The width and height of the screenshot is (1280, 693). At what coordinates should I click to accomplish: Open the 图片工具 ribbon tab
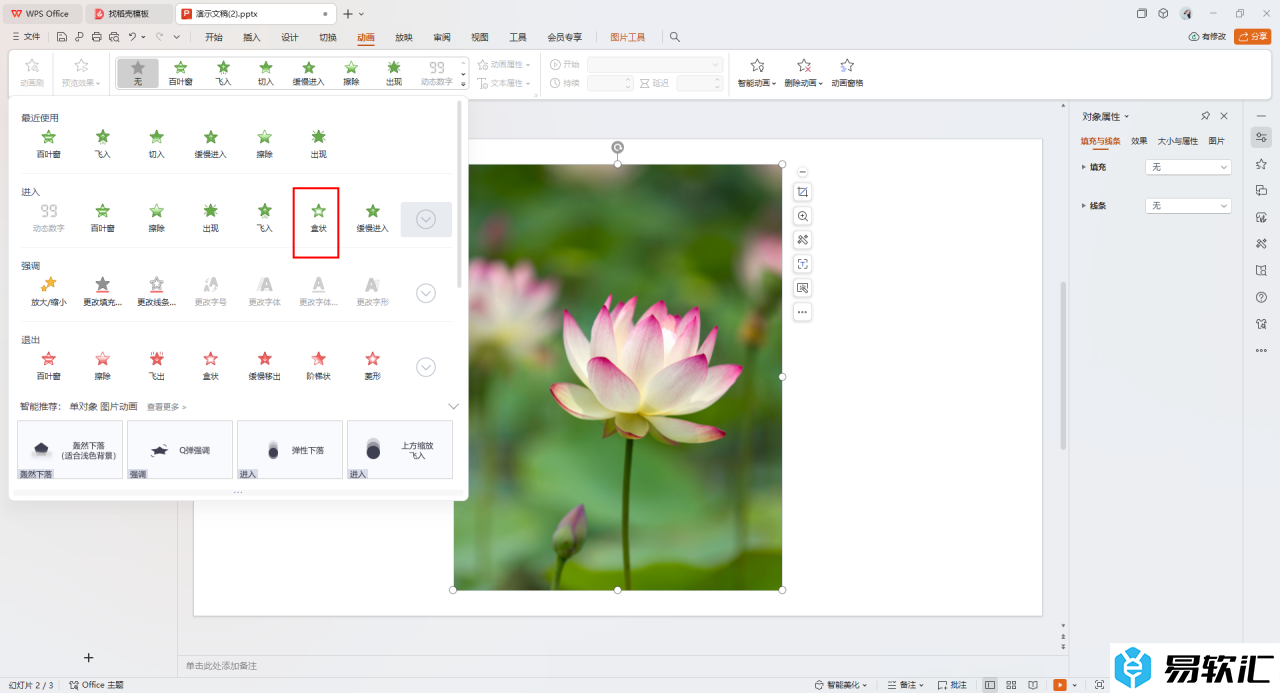pos(628,37)
